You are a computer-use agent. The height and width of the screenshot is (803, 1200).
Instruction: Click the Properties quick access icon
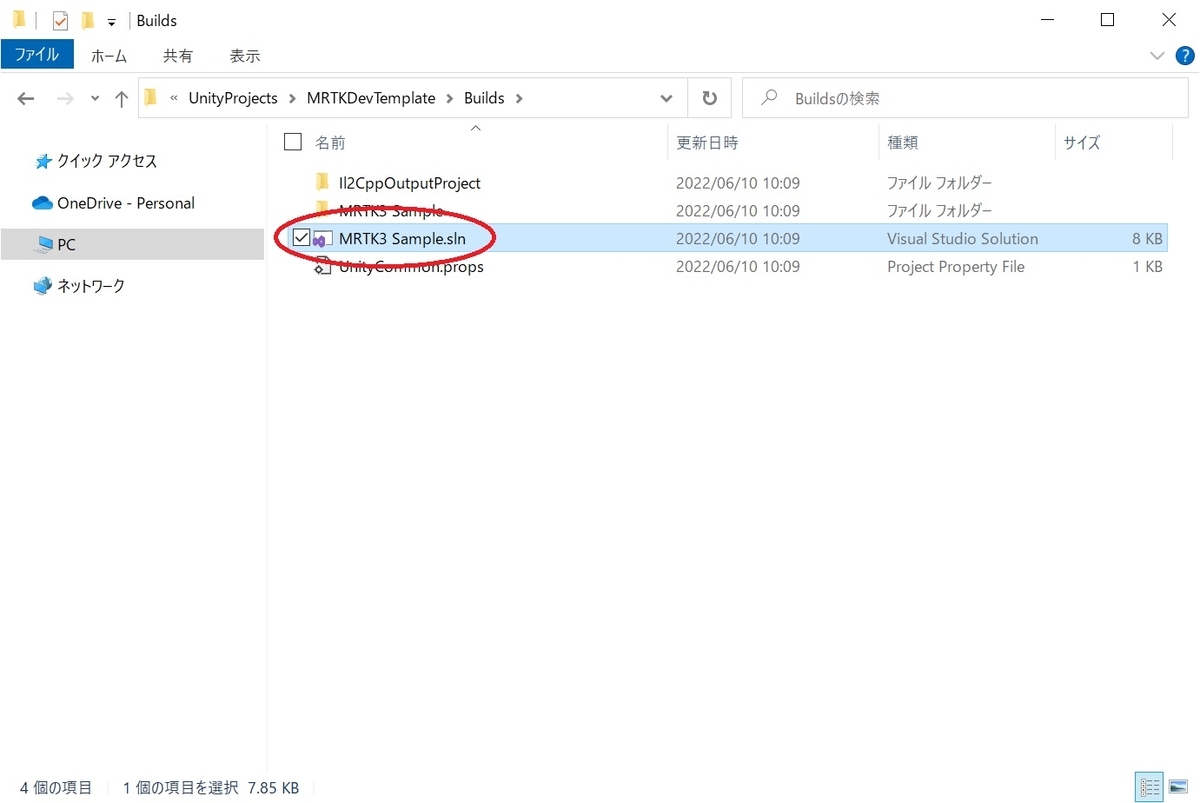point(61,20)
